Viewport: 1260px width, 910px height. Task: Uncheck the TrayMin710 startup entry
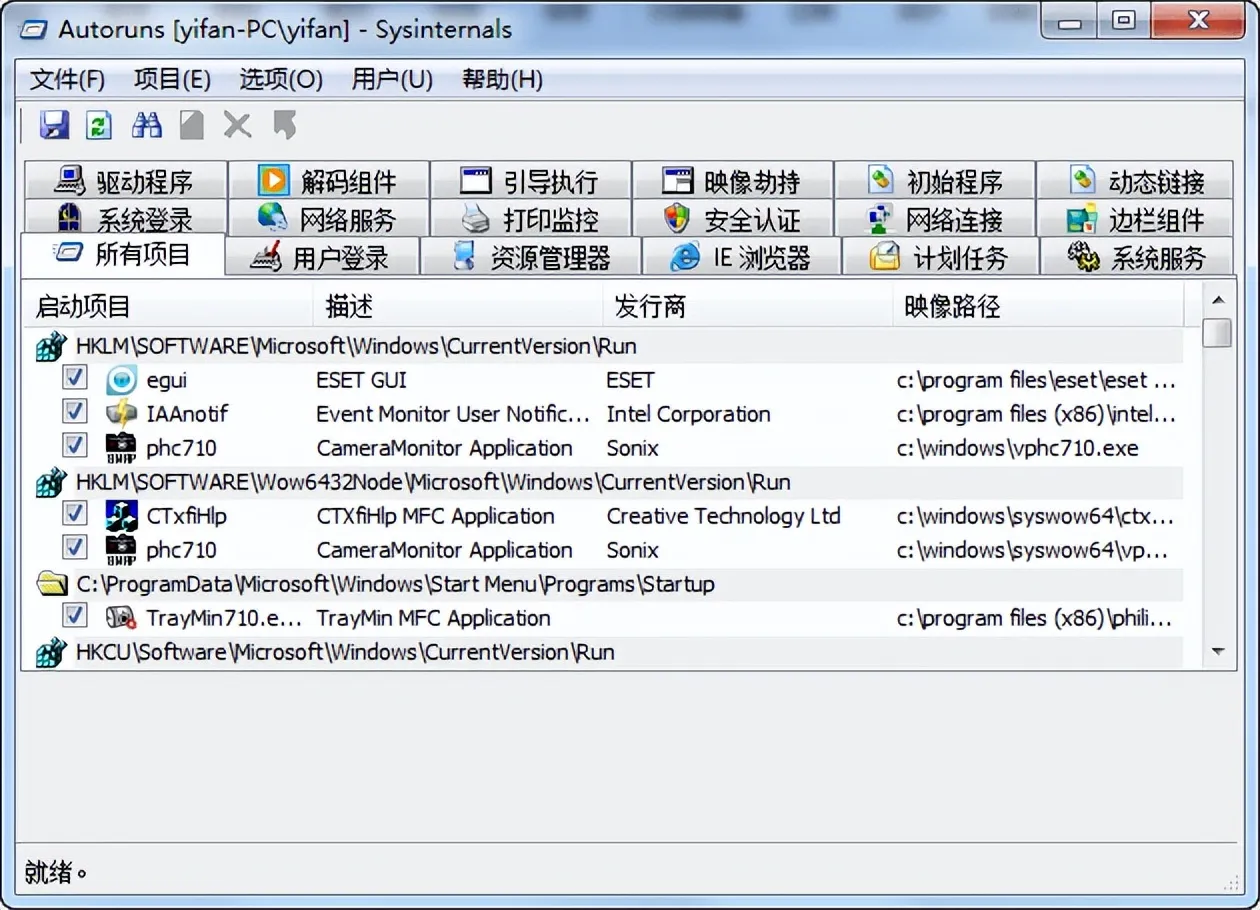[x=74, y=615]
